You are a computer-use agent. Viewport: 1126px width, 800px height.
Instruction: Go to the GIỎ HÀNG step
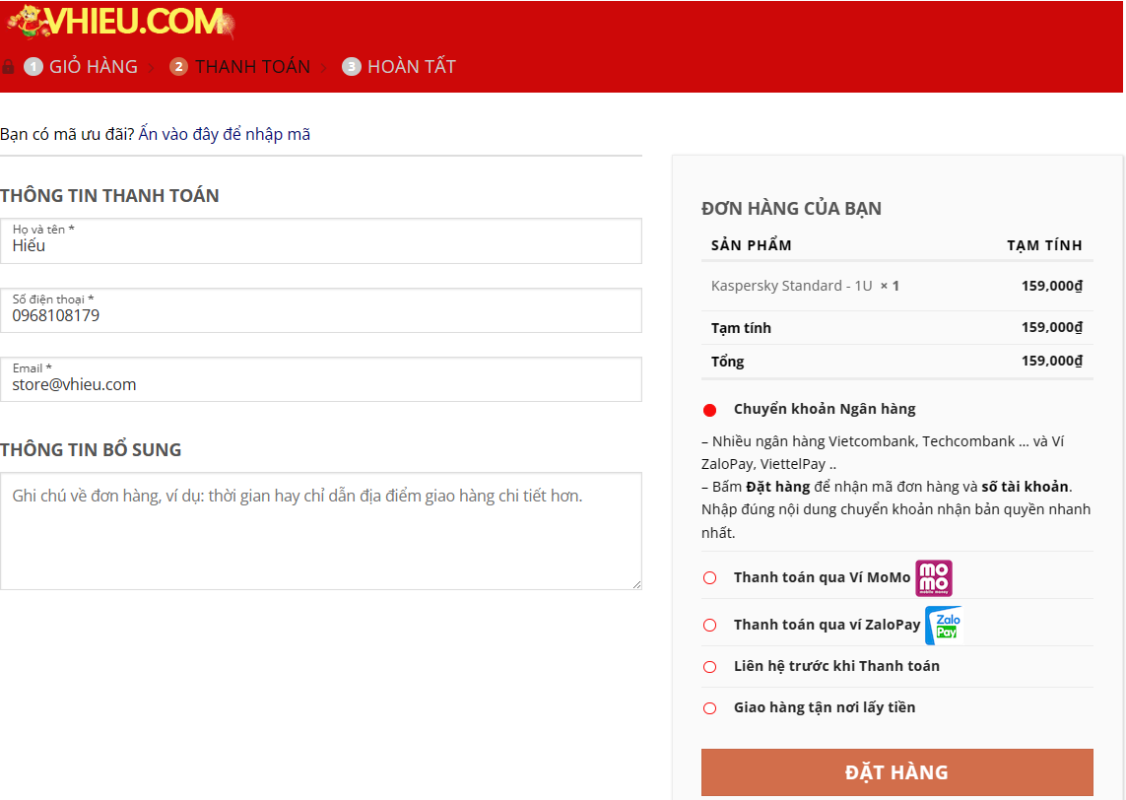[x=93, y=67]
